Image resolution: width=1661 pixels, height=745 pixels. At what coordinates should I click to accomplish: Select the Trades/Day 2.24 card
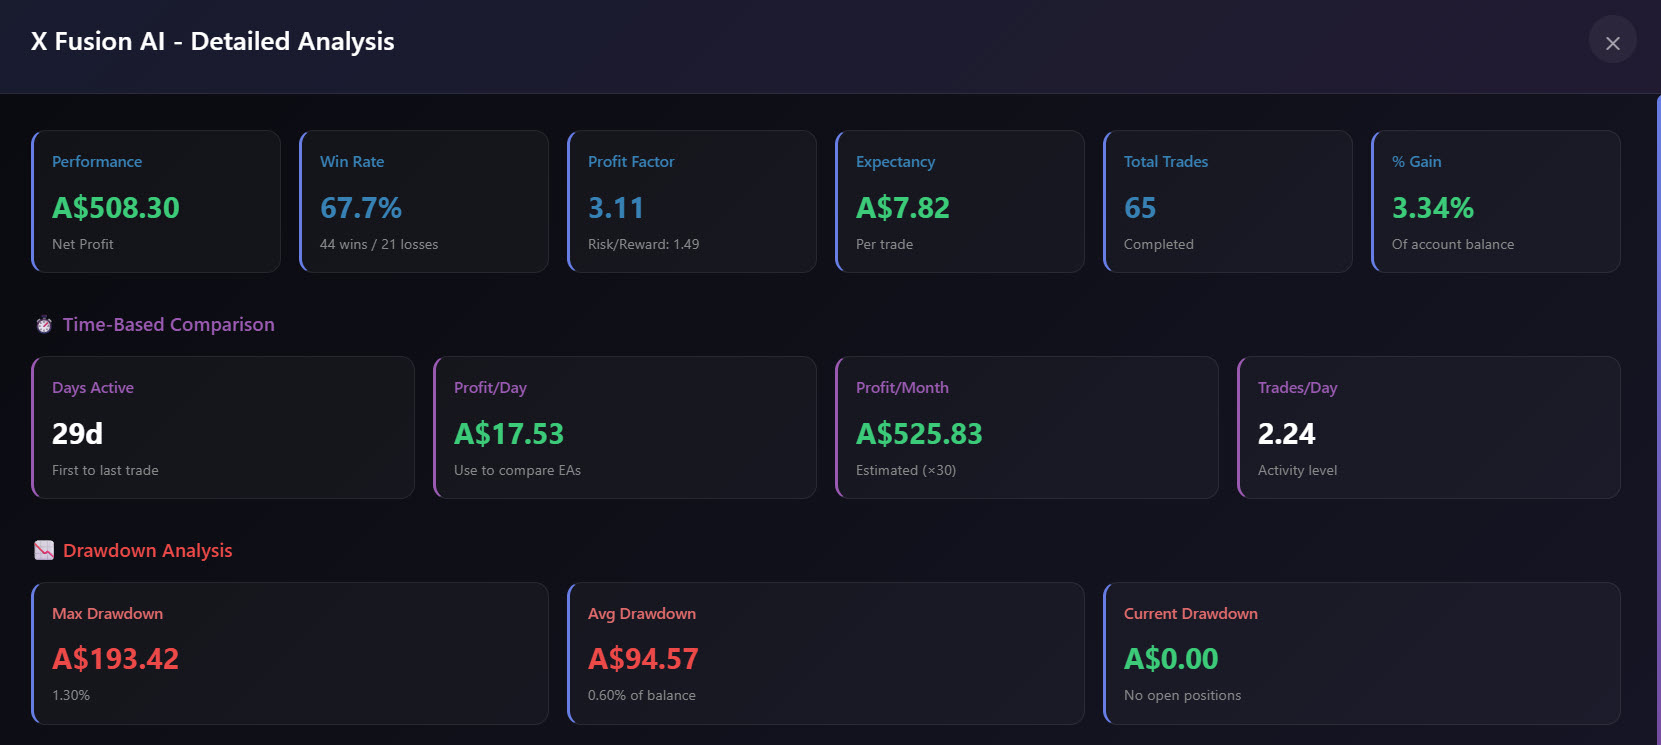click(1429, 427)
